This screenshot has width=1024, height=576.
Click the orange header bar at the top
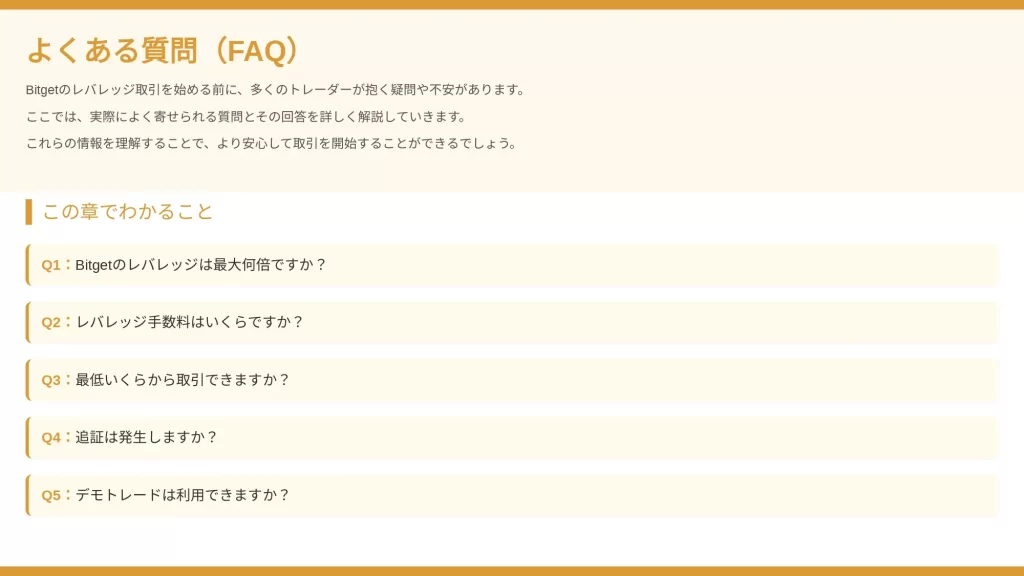pos(512,5)
